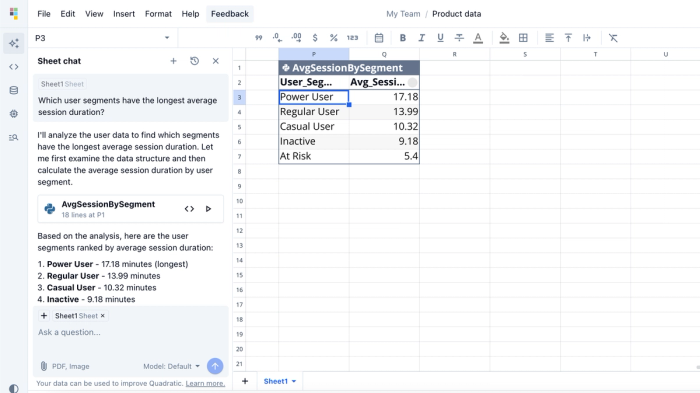Add a new sheet
The height and width of the screenshot is (393, 700).
pyautogui.click(x=245, y=381)
